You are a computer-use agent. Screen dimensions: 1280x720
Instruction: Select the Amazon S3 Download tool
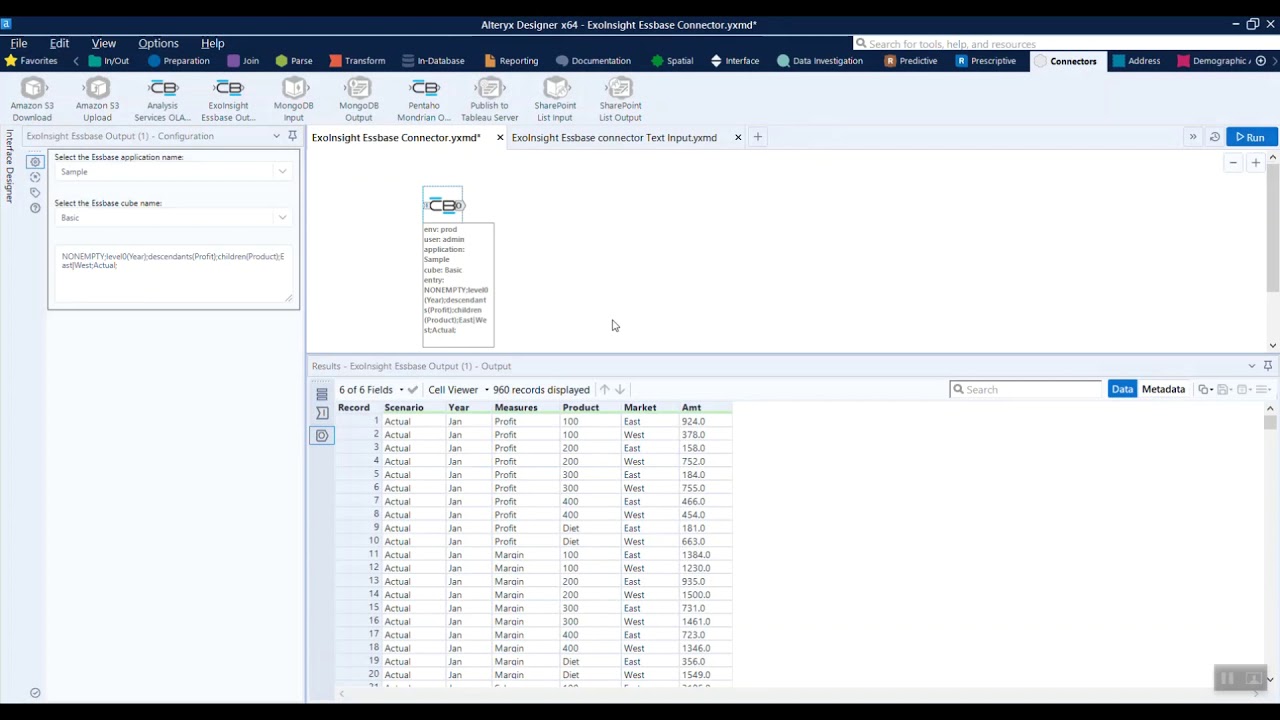click(x=32, y=99)
